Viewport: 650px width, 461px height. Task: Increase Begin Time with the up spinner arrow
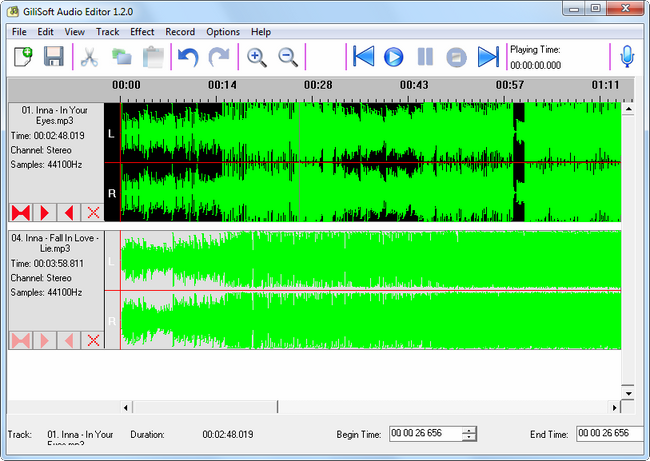tap(469, 429)
